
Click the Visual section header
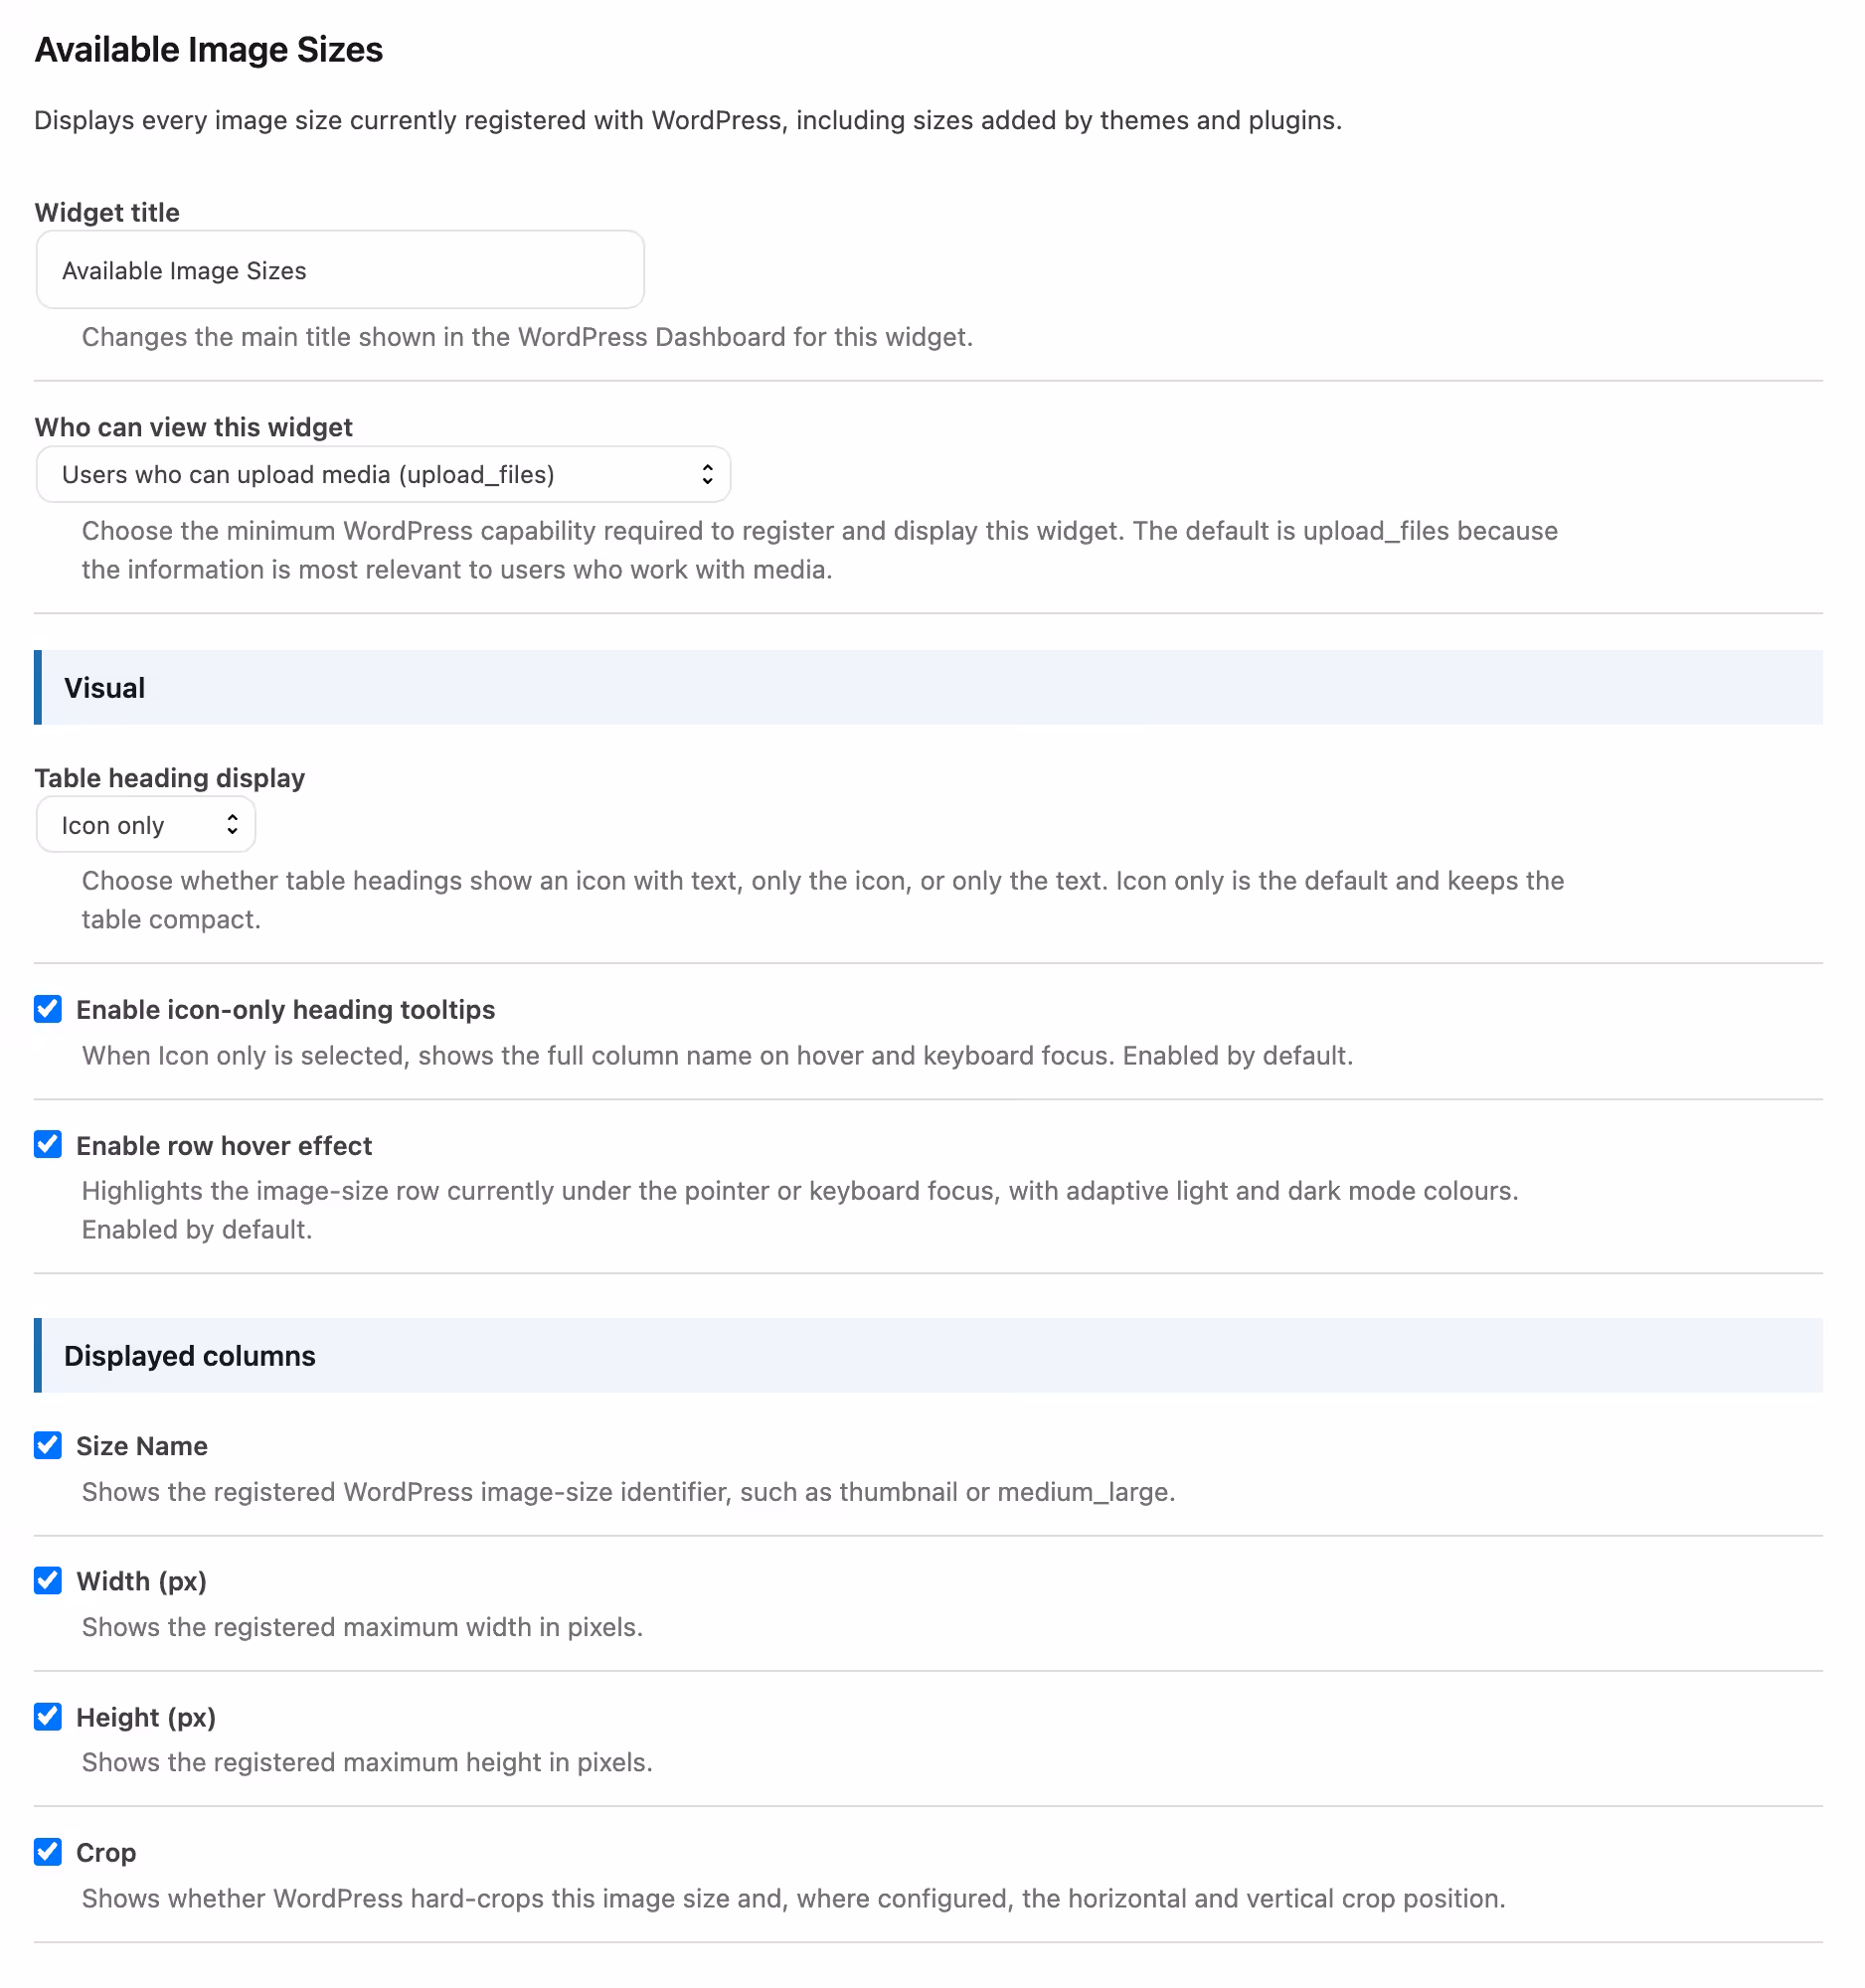pos(928,688)
